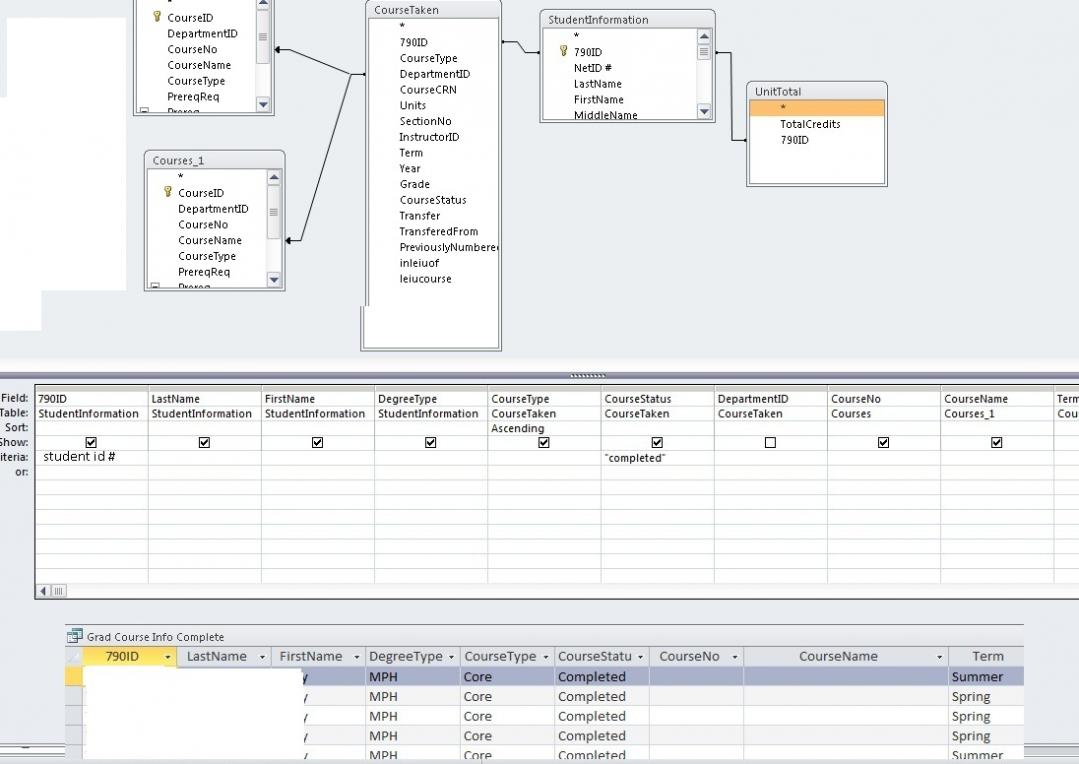Select CourseStatus field in CourseTaken table
Image resolution: width=1079 pixels, height=764 pixels.
[x=433, y=200]
